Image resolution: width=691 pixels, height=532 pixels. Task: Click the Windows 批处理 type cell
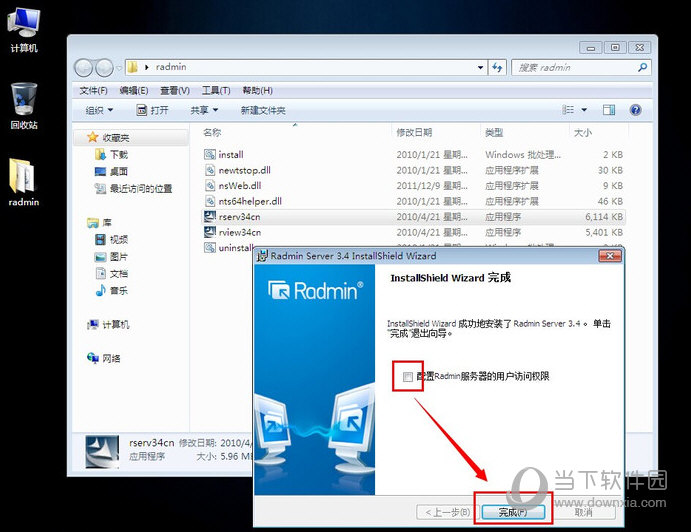(x=523, y=155)
